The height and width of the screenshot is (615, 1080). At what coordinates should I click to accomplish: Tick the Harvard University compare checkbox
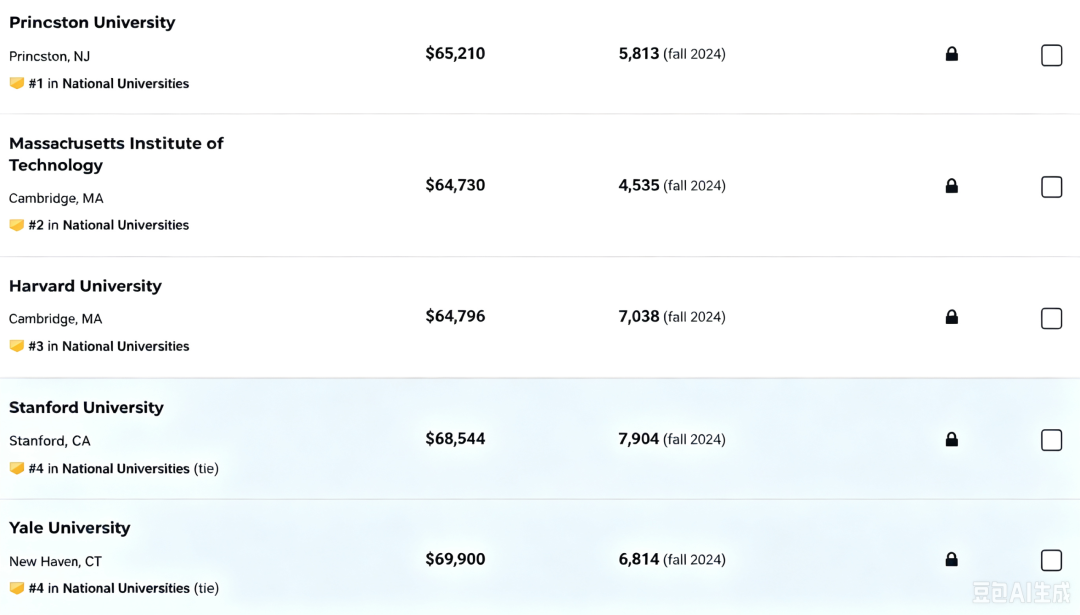[x=1051, y=318]
